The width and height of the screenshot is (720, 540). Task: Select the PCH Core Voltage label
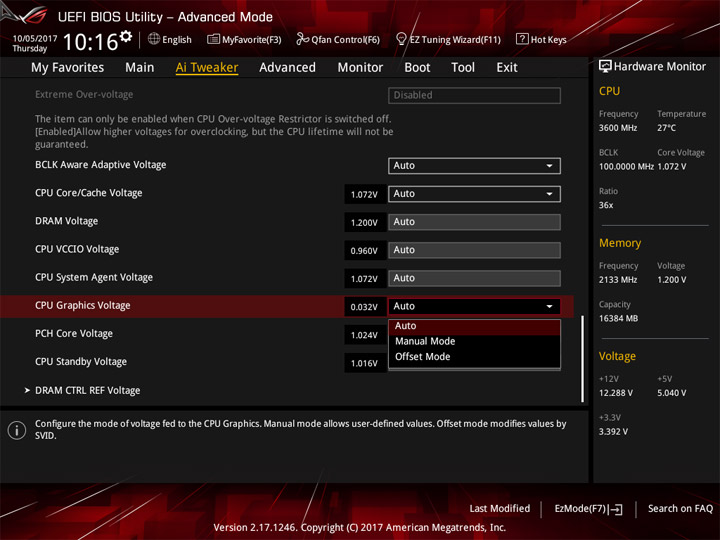pyautogui.click(x=74, y=334)
